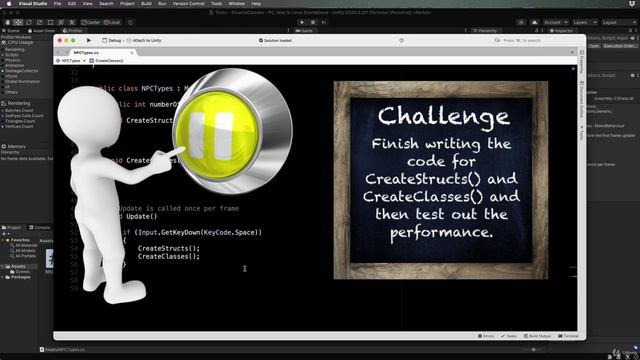
Task: Open Unity cloud services icon
Action: tap(534, 22)
